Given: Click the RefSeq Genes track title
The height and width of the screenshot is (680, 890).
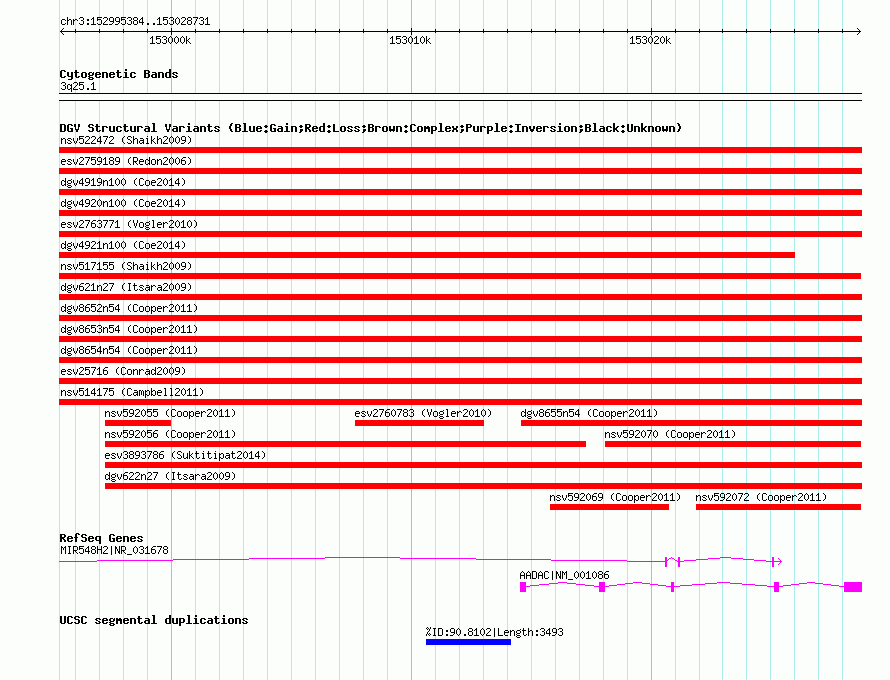Looking at the screenshot, I should 101,538.
